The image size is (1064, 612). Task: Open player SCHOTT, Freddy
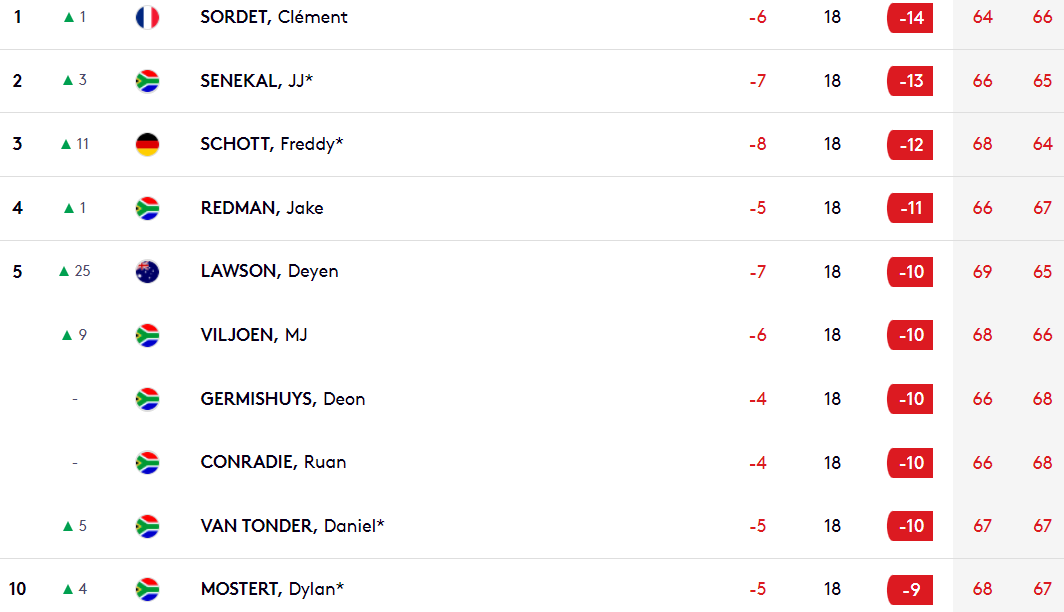(x=271, y=144)
